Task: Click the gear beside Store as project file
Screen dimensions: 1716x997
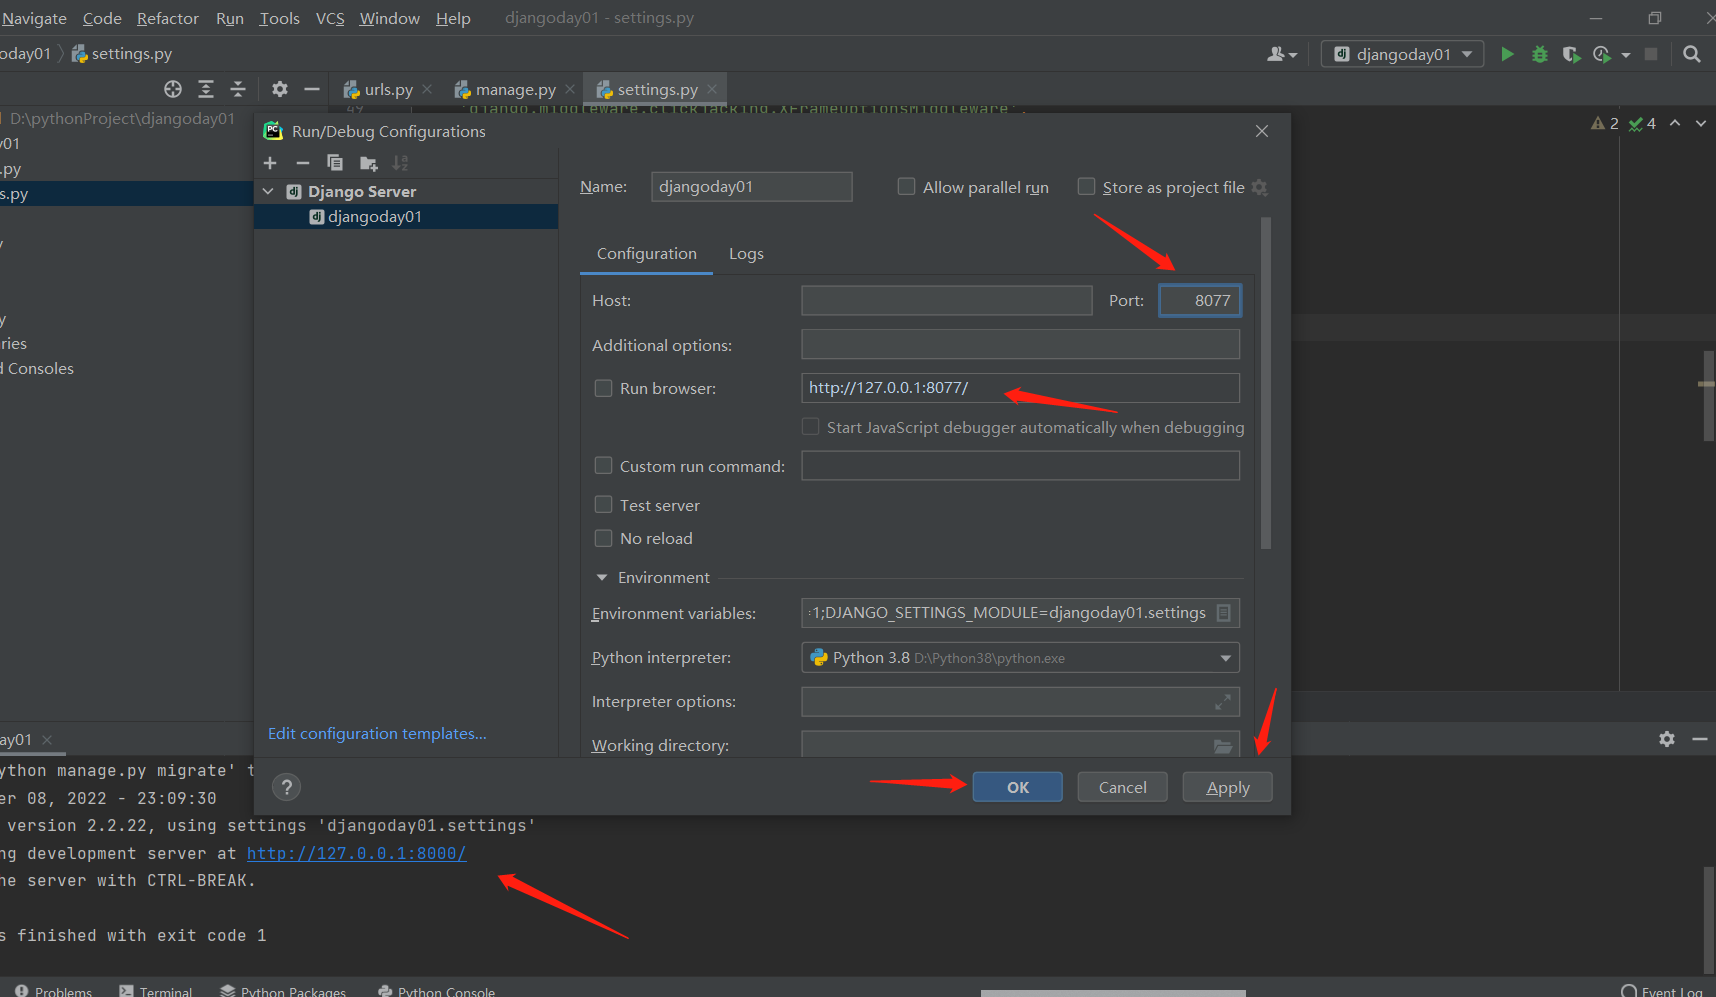Action: click(1260, 188)
